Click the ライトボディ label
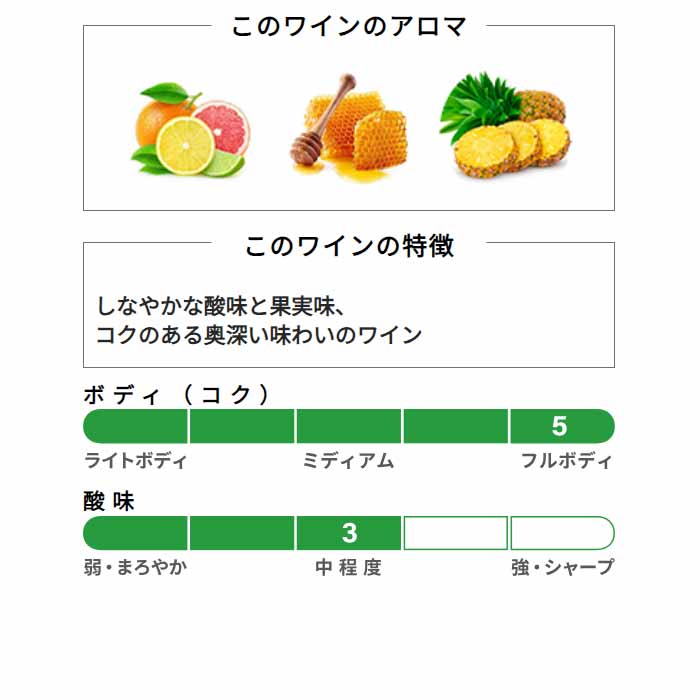The image size is (700, 700). click(135, 460)
